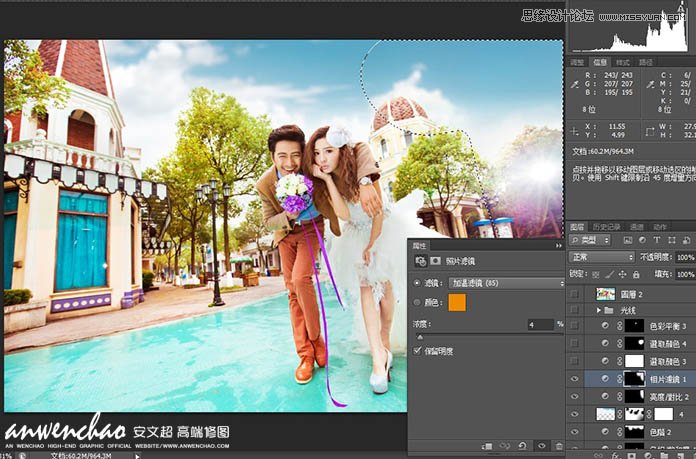The height and width of the screenshot is (459, 696).
Task: Switch to the 路径 tab
Action: coord(646,62)
